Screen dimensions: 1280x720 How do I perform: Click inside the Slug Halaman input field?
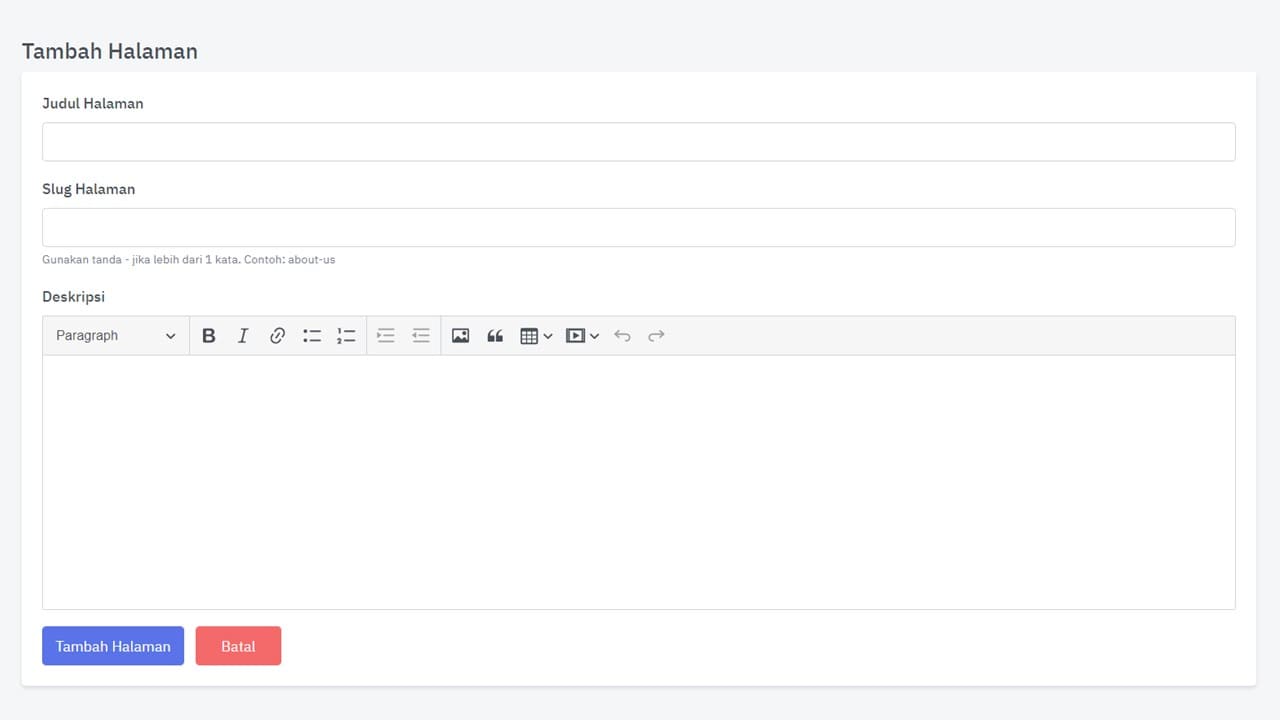638,227
